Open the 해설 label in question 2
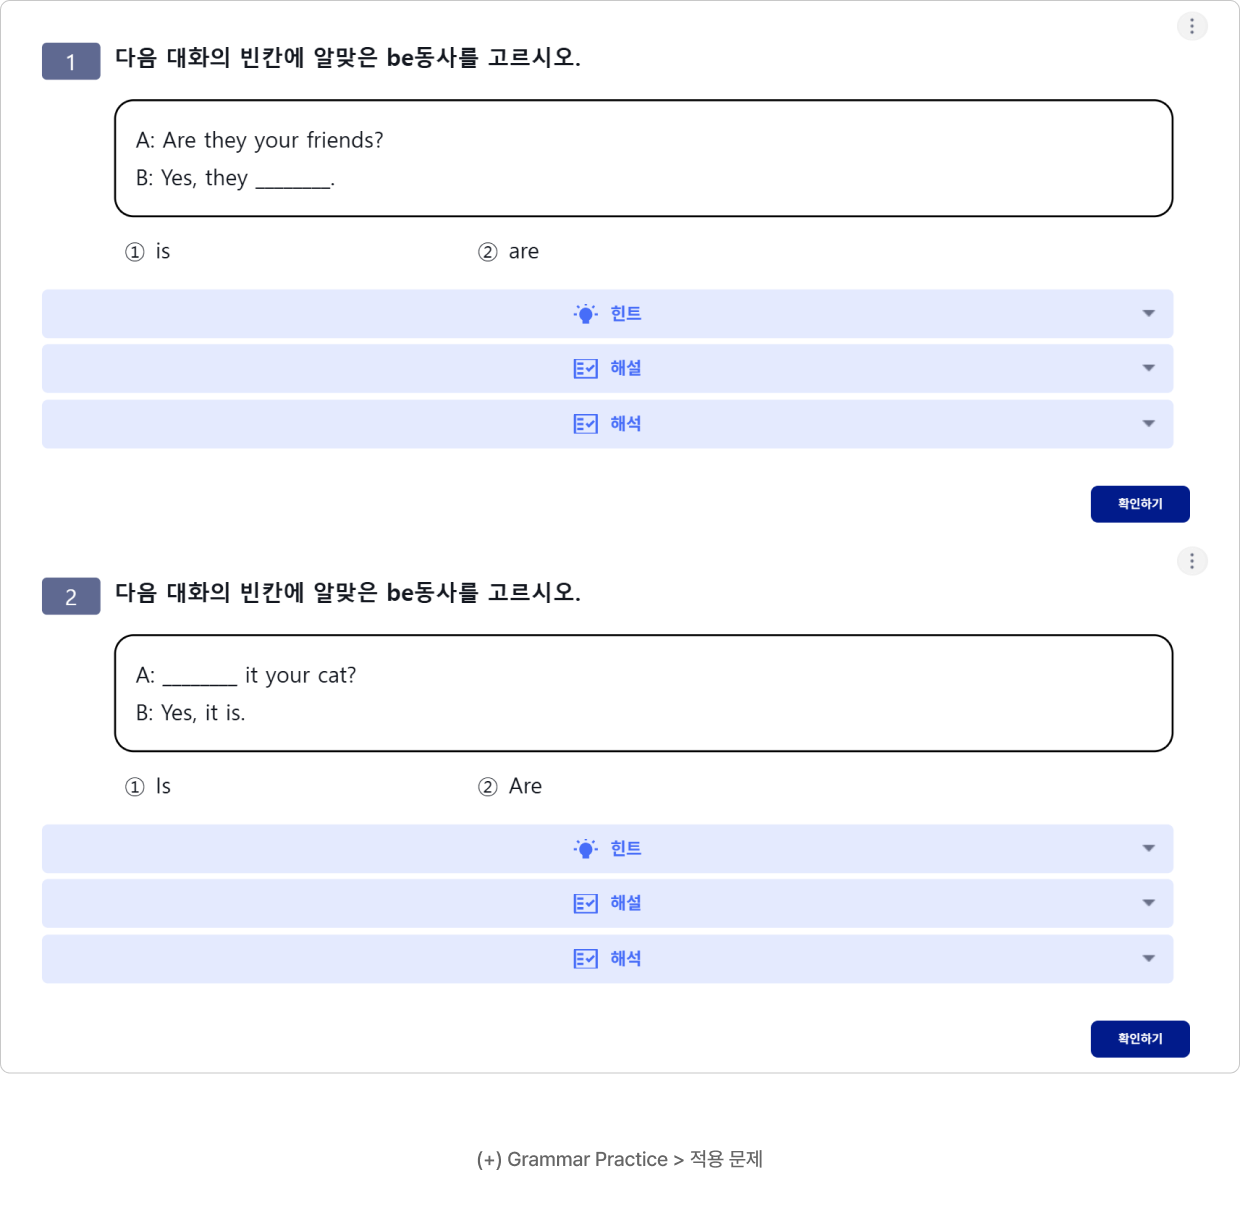This screenshot has width=1240, height=1225. click(626, 903)
